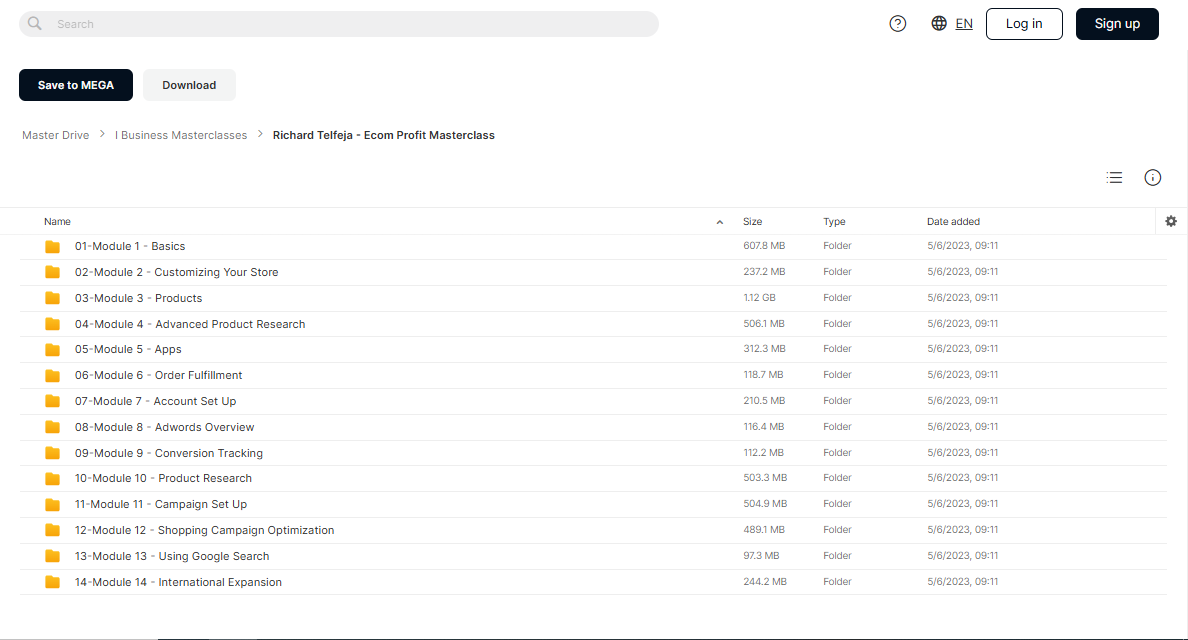Click the 506.1 MB size value
This screenshot has height=640, width=1188.
[764, 323]
